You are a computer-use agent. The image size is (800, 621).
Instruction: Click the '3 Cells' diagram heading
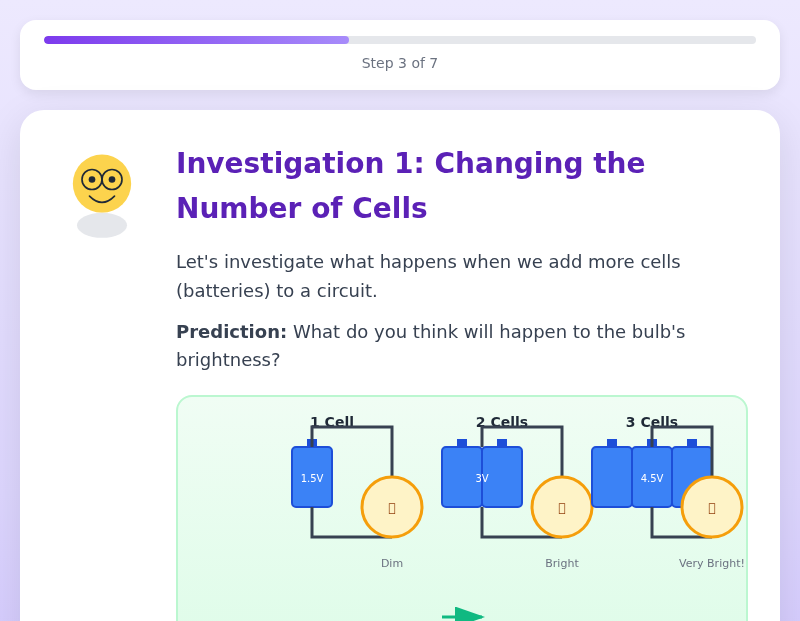[x=652, y=423]
